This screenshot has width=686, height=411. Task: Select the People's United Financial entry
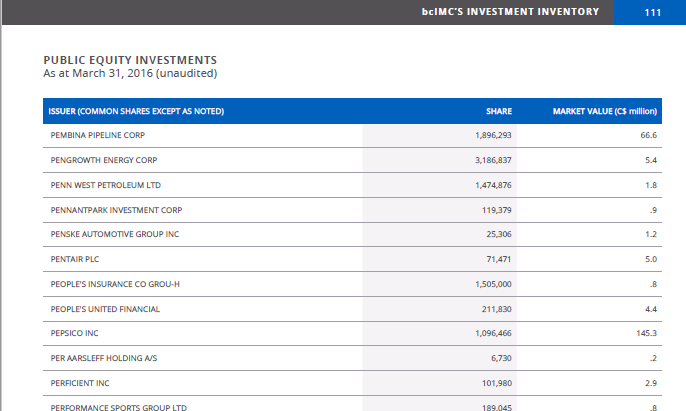coord(105,309)
